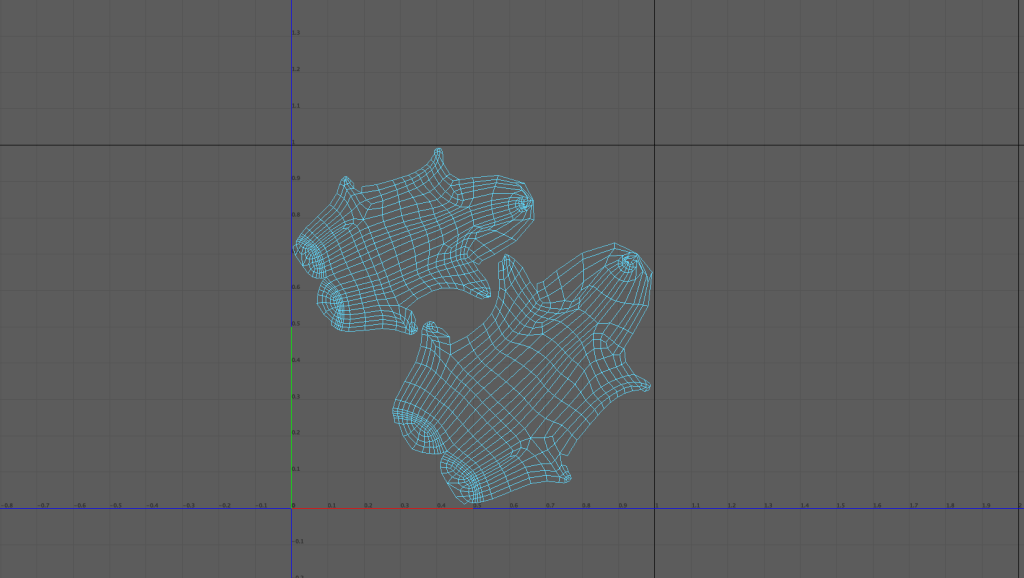Click the -0.5 label on the horizontal axis
This screenshot has height=578, width=1024.
click(x=117, y=505)
